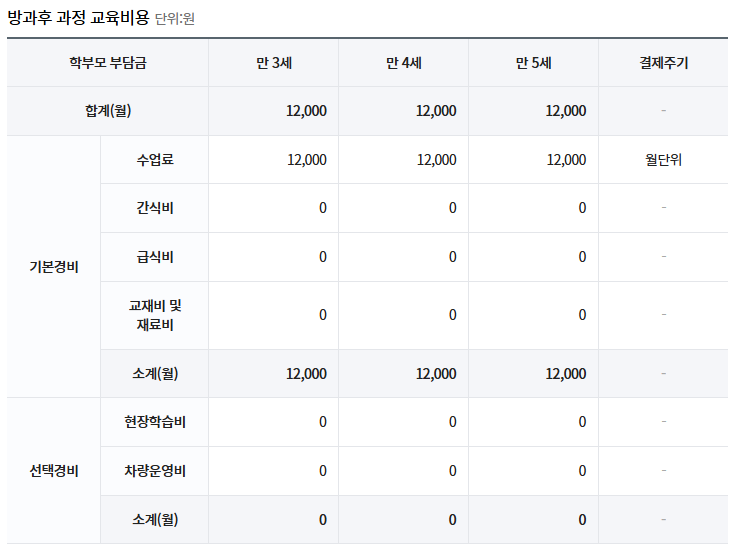Click the 만 3세 column header
737x550 pixels.
pos(273,63)
